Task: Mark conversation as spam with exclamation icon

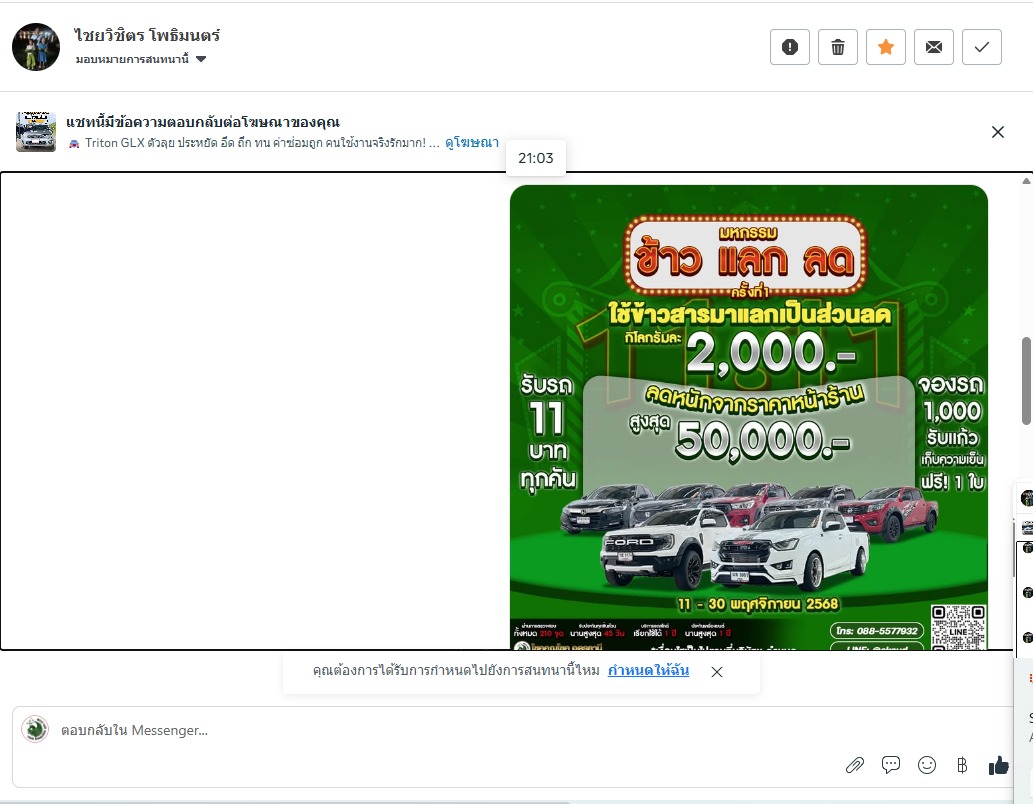Action: coord(789,47)
